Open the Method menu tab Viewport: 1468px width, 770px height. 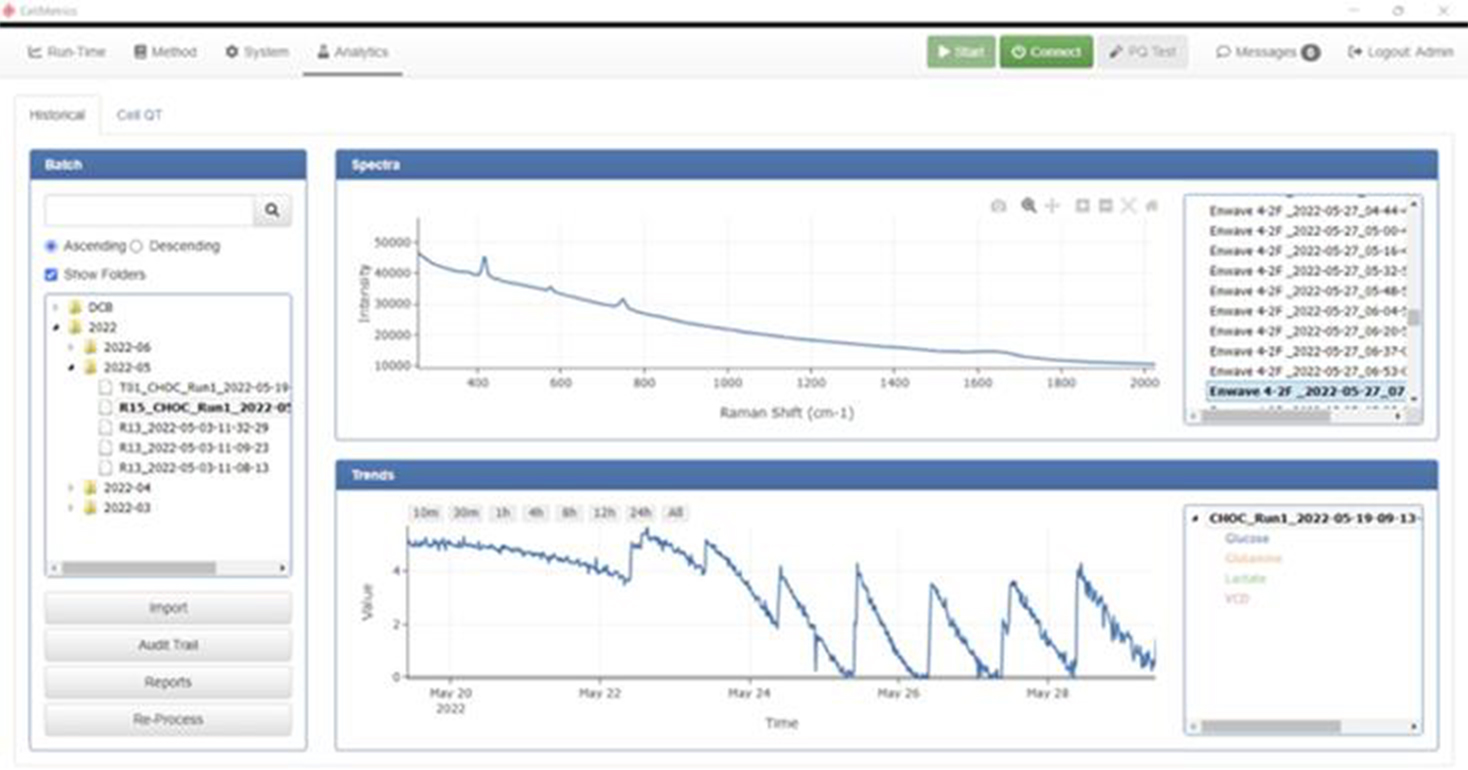coord(166,52)
